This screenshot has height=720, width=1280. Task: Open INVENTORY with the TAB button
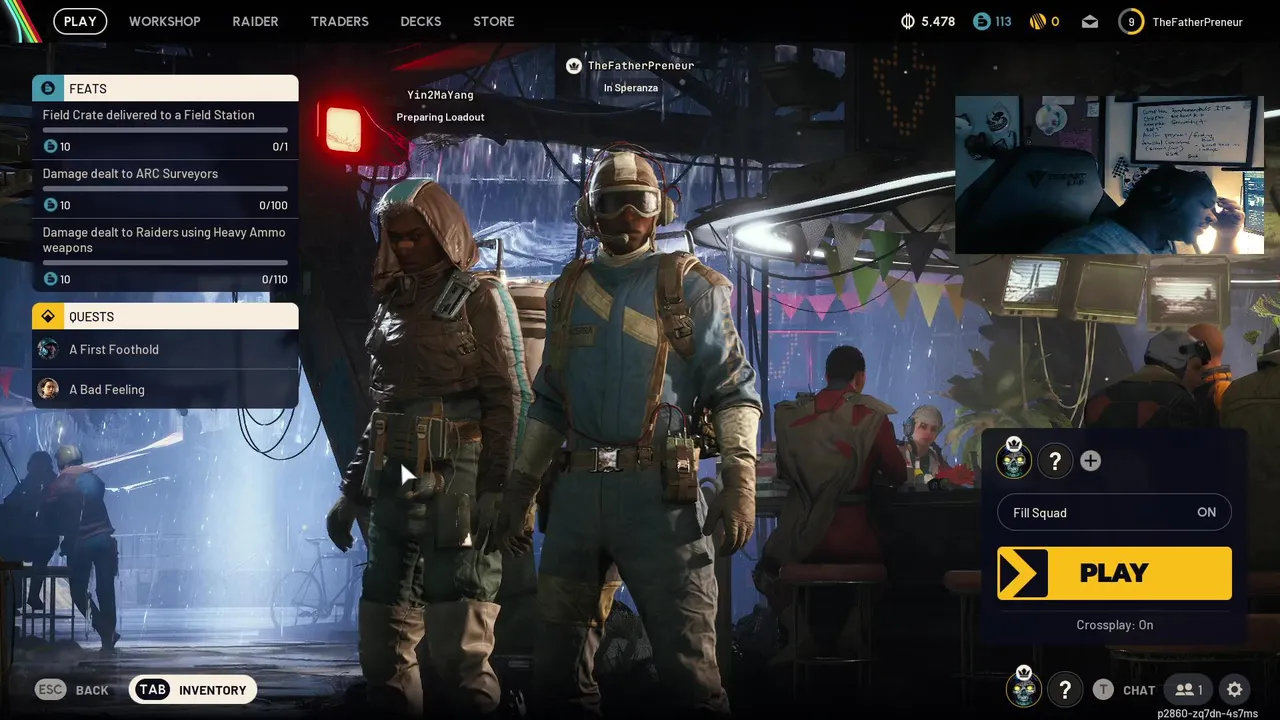coord(193,690)
